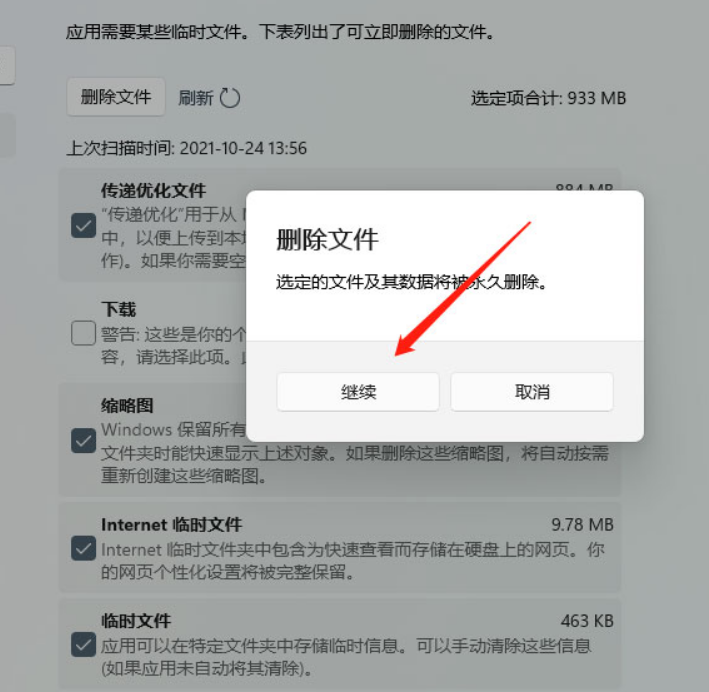Select the 下载 item heading
Screen dimensions: 709x692
point(118,309)
